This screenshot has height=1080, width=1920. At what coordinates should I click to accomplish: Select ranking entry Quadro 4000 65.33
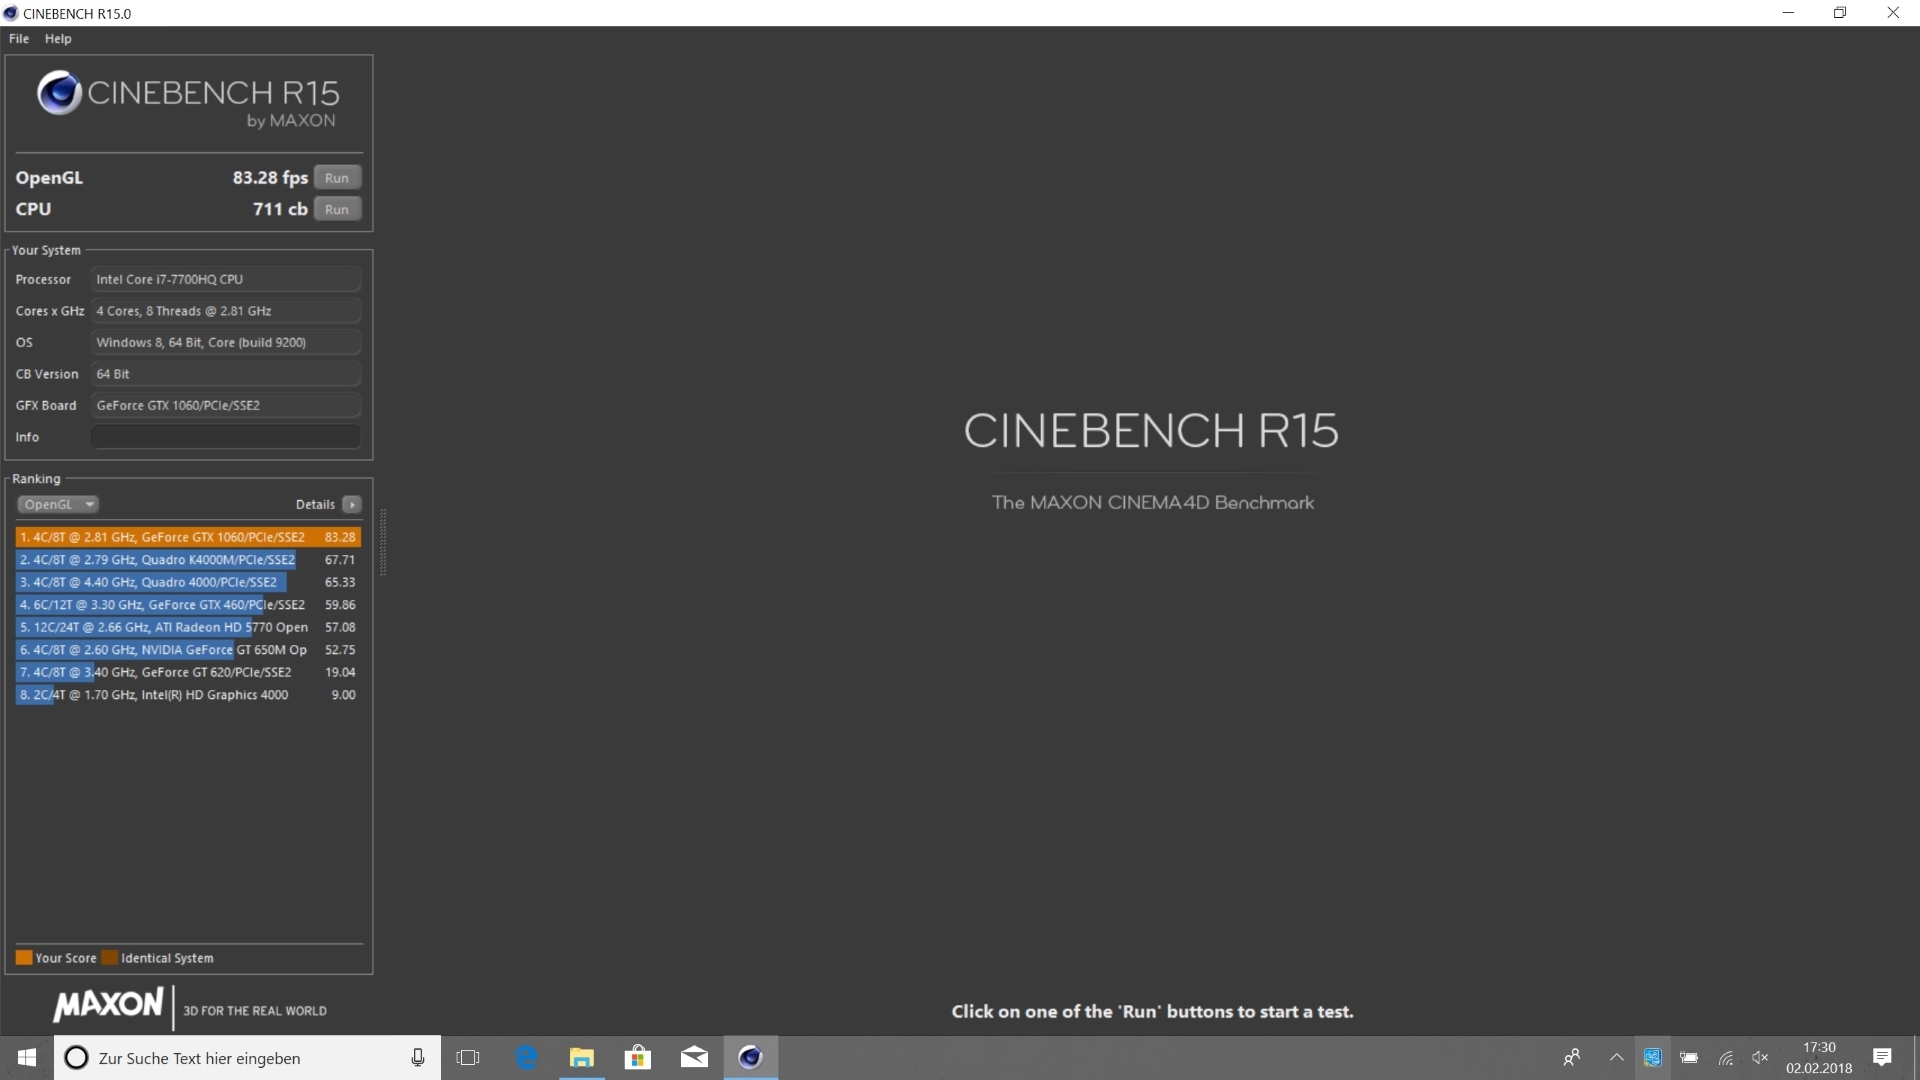tap(188, 582)
